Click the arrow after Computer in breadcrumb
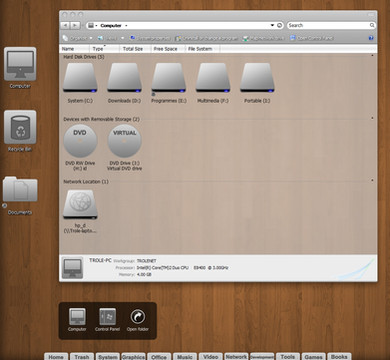Image resolution: width=390 pixels, height=360 pixels. pyautogui.click(x=126, y=26)
